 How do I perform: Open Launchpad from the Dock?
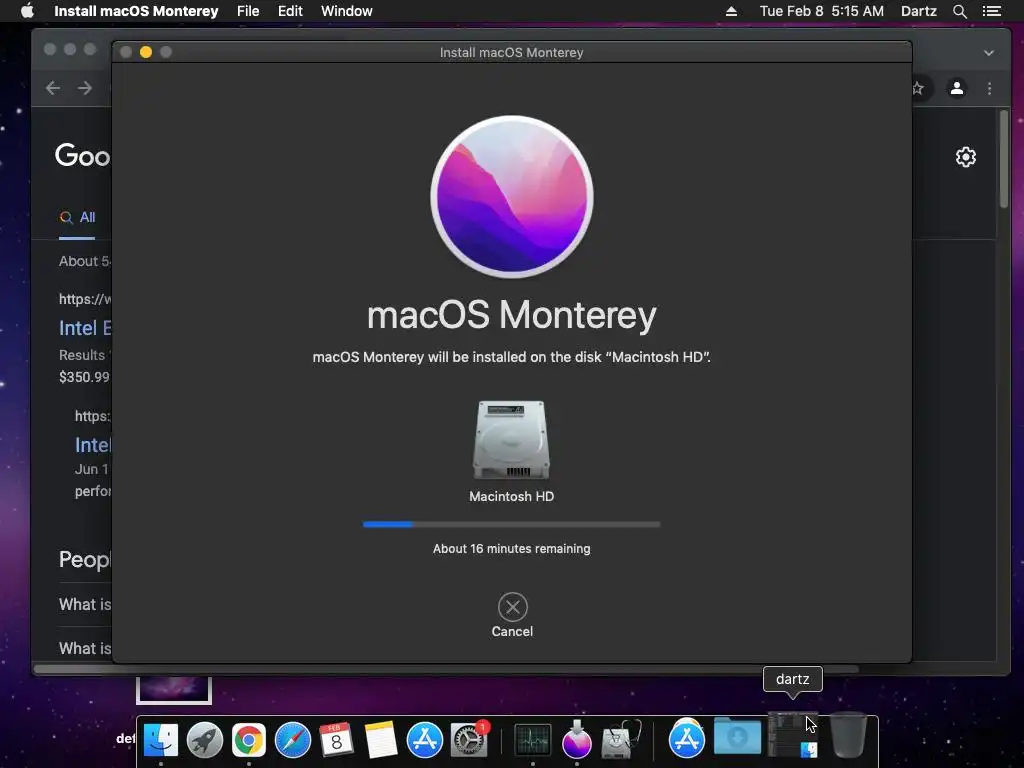(x=204, y=740)
